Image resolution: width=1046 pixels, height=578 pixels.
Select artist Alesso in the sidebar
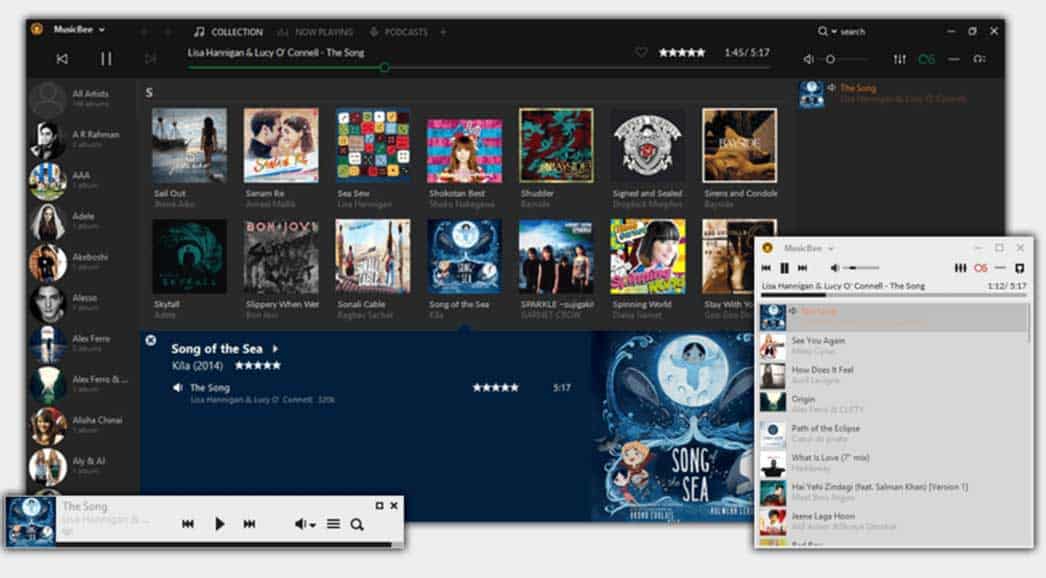pos(81,302)
